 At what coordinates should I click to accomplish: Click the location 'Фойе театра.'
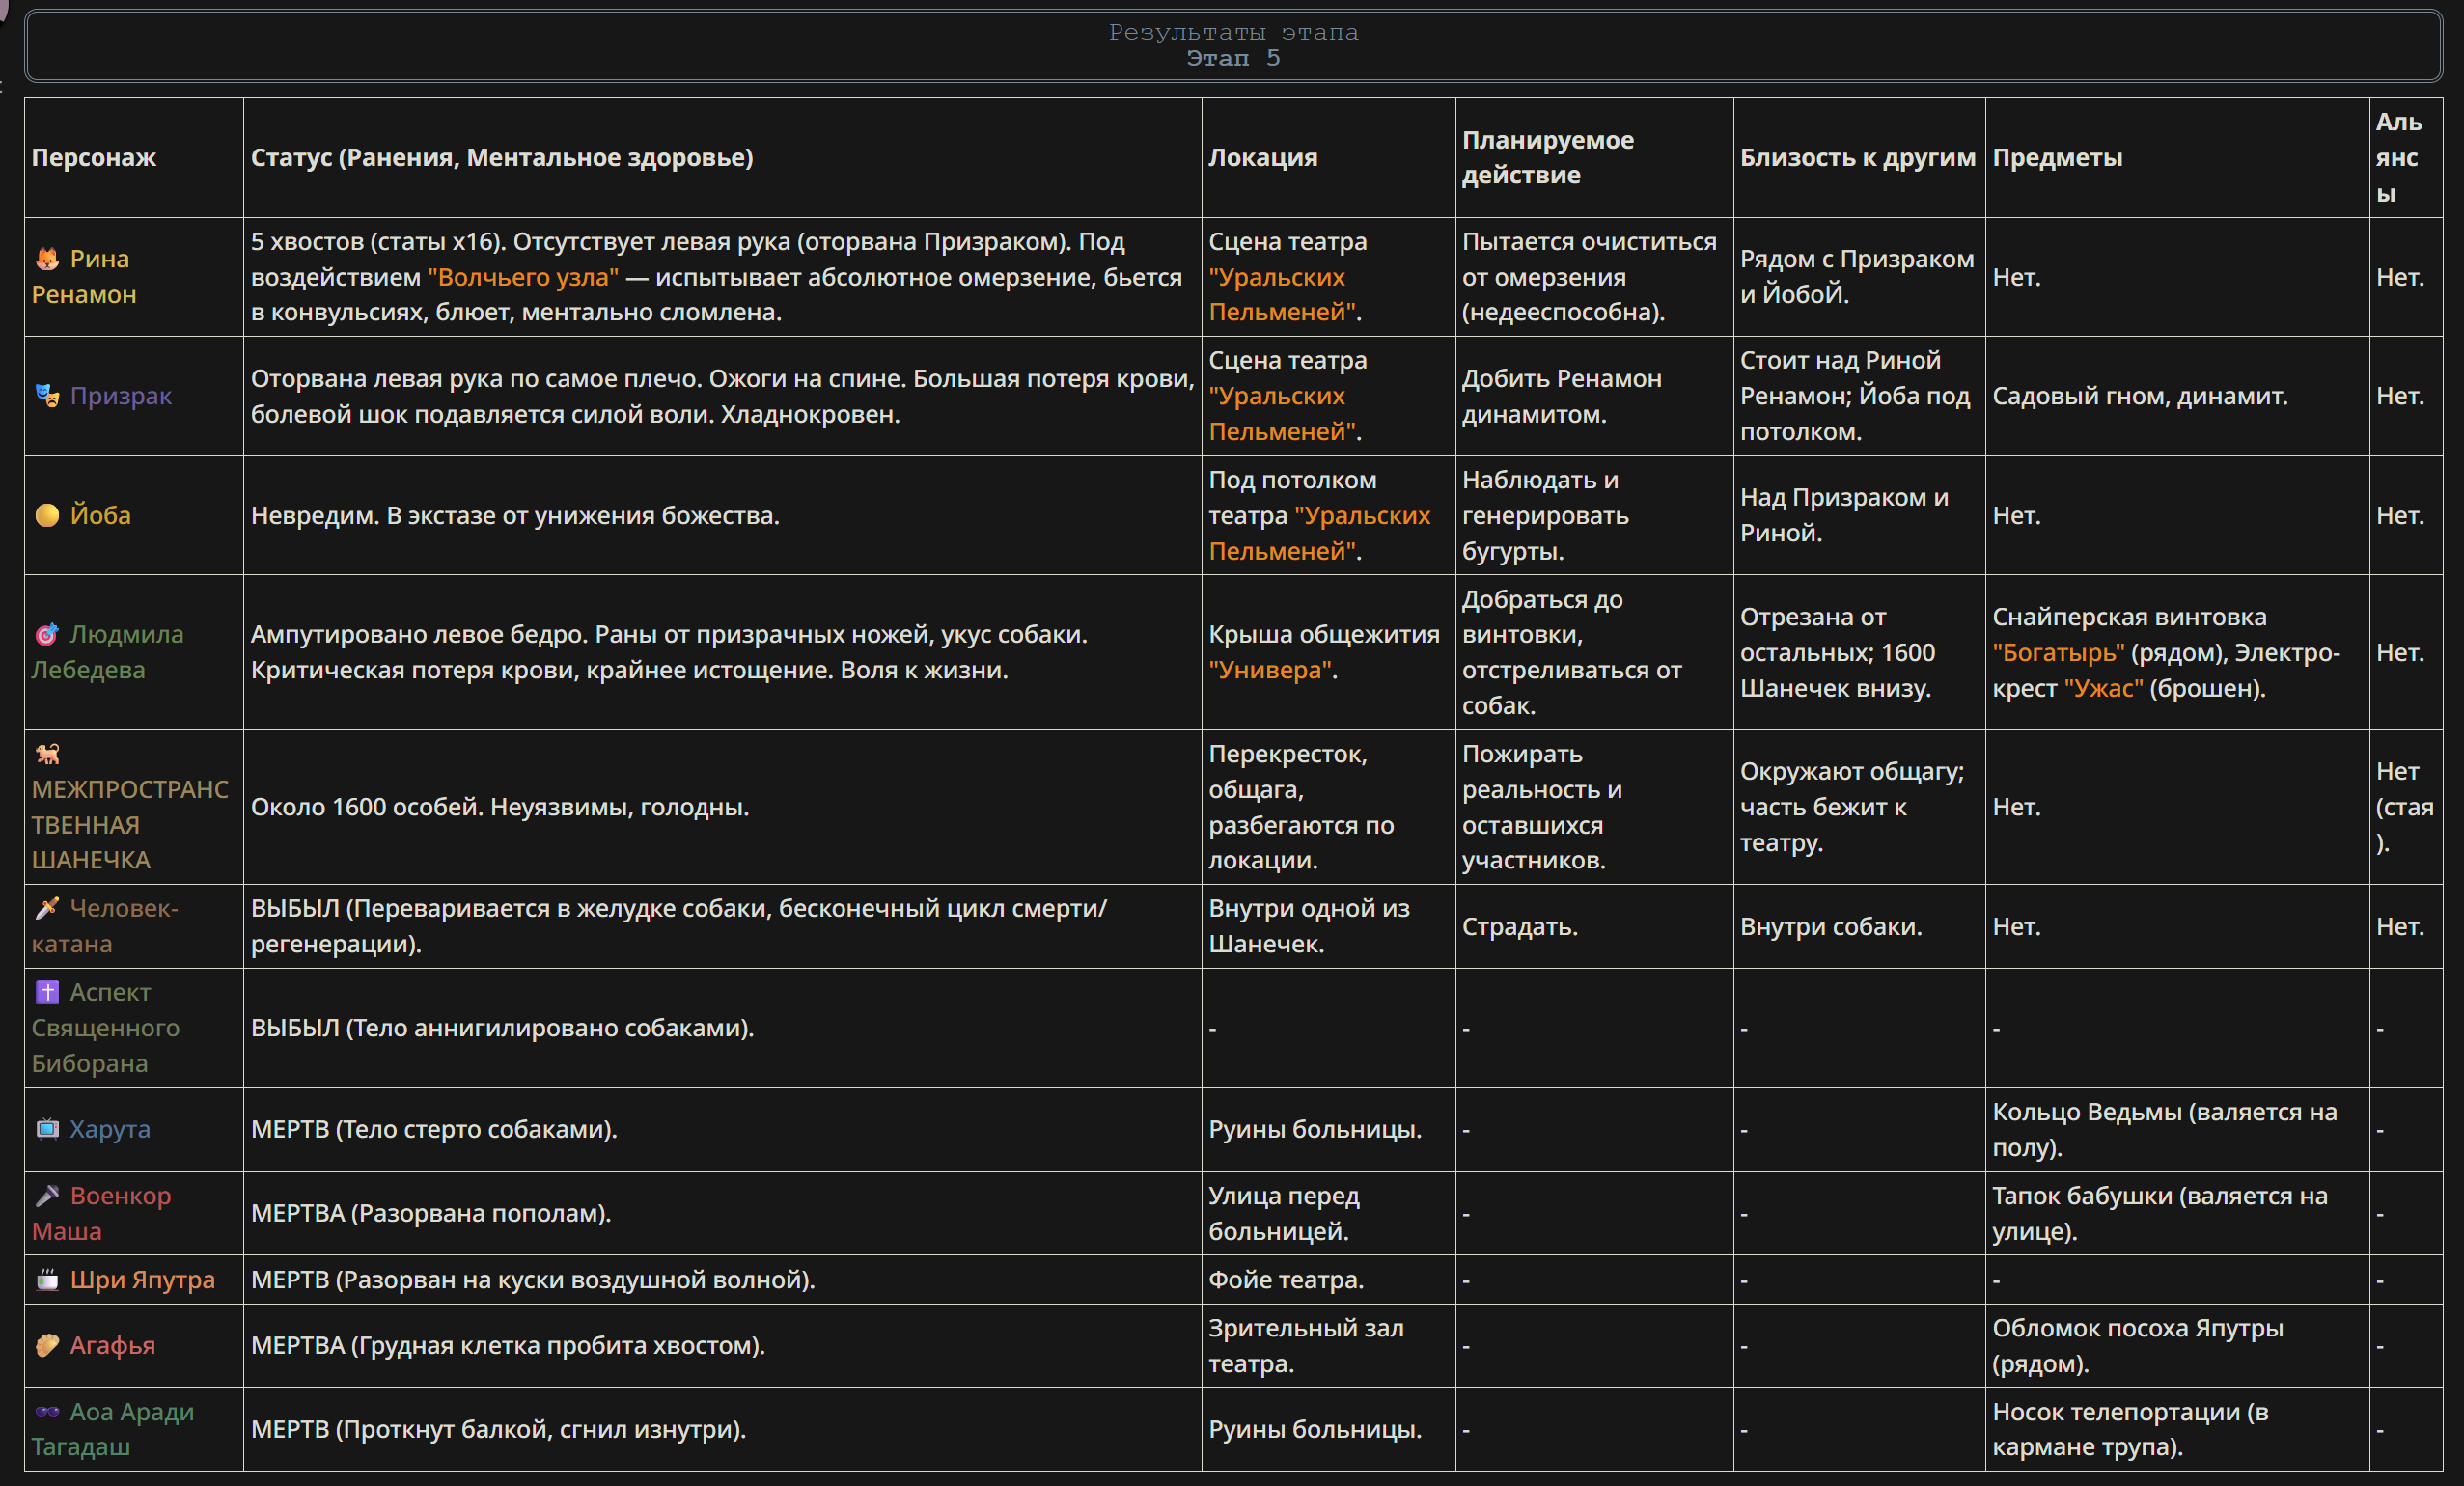point(1286,1280)
